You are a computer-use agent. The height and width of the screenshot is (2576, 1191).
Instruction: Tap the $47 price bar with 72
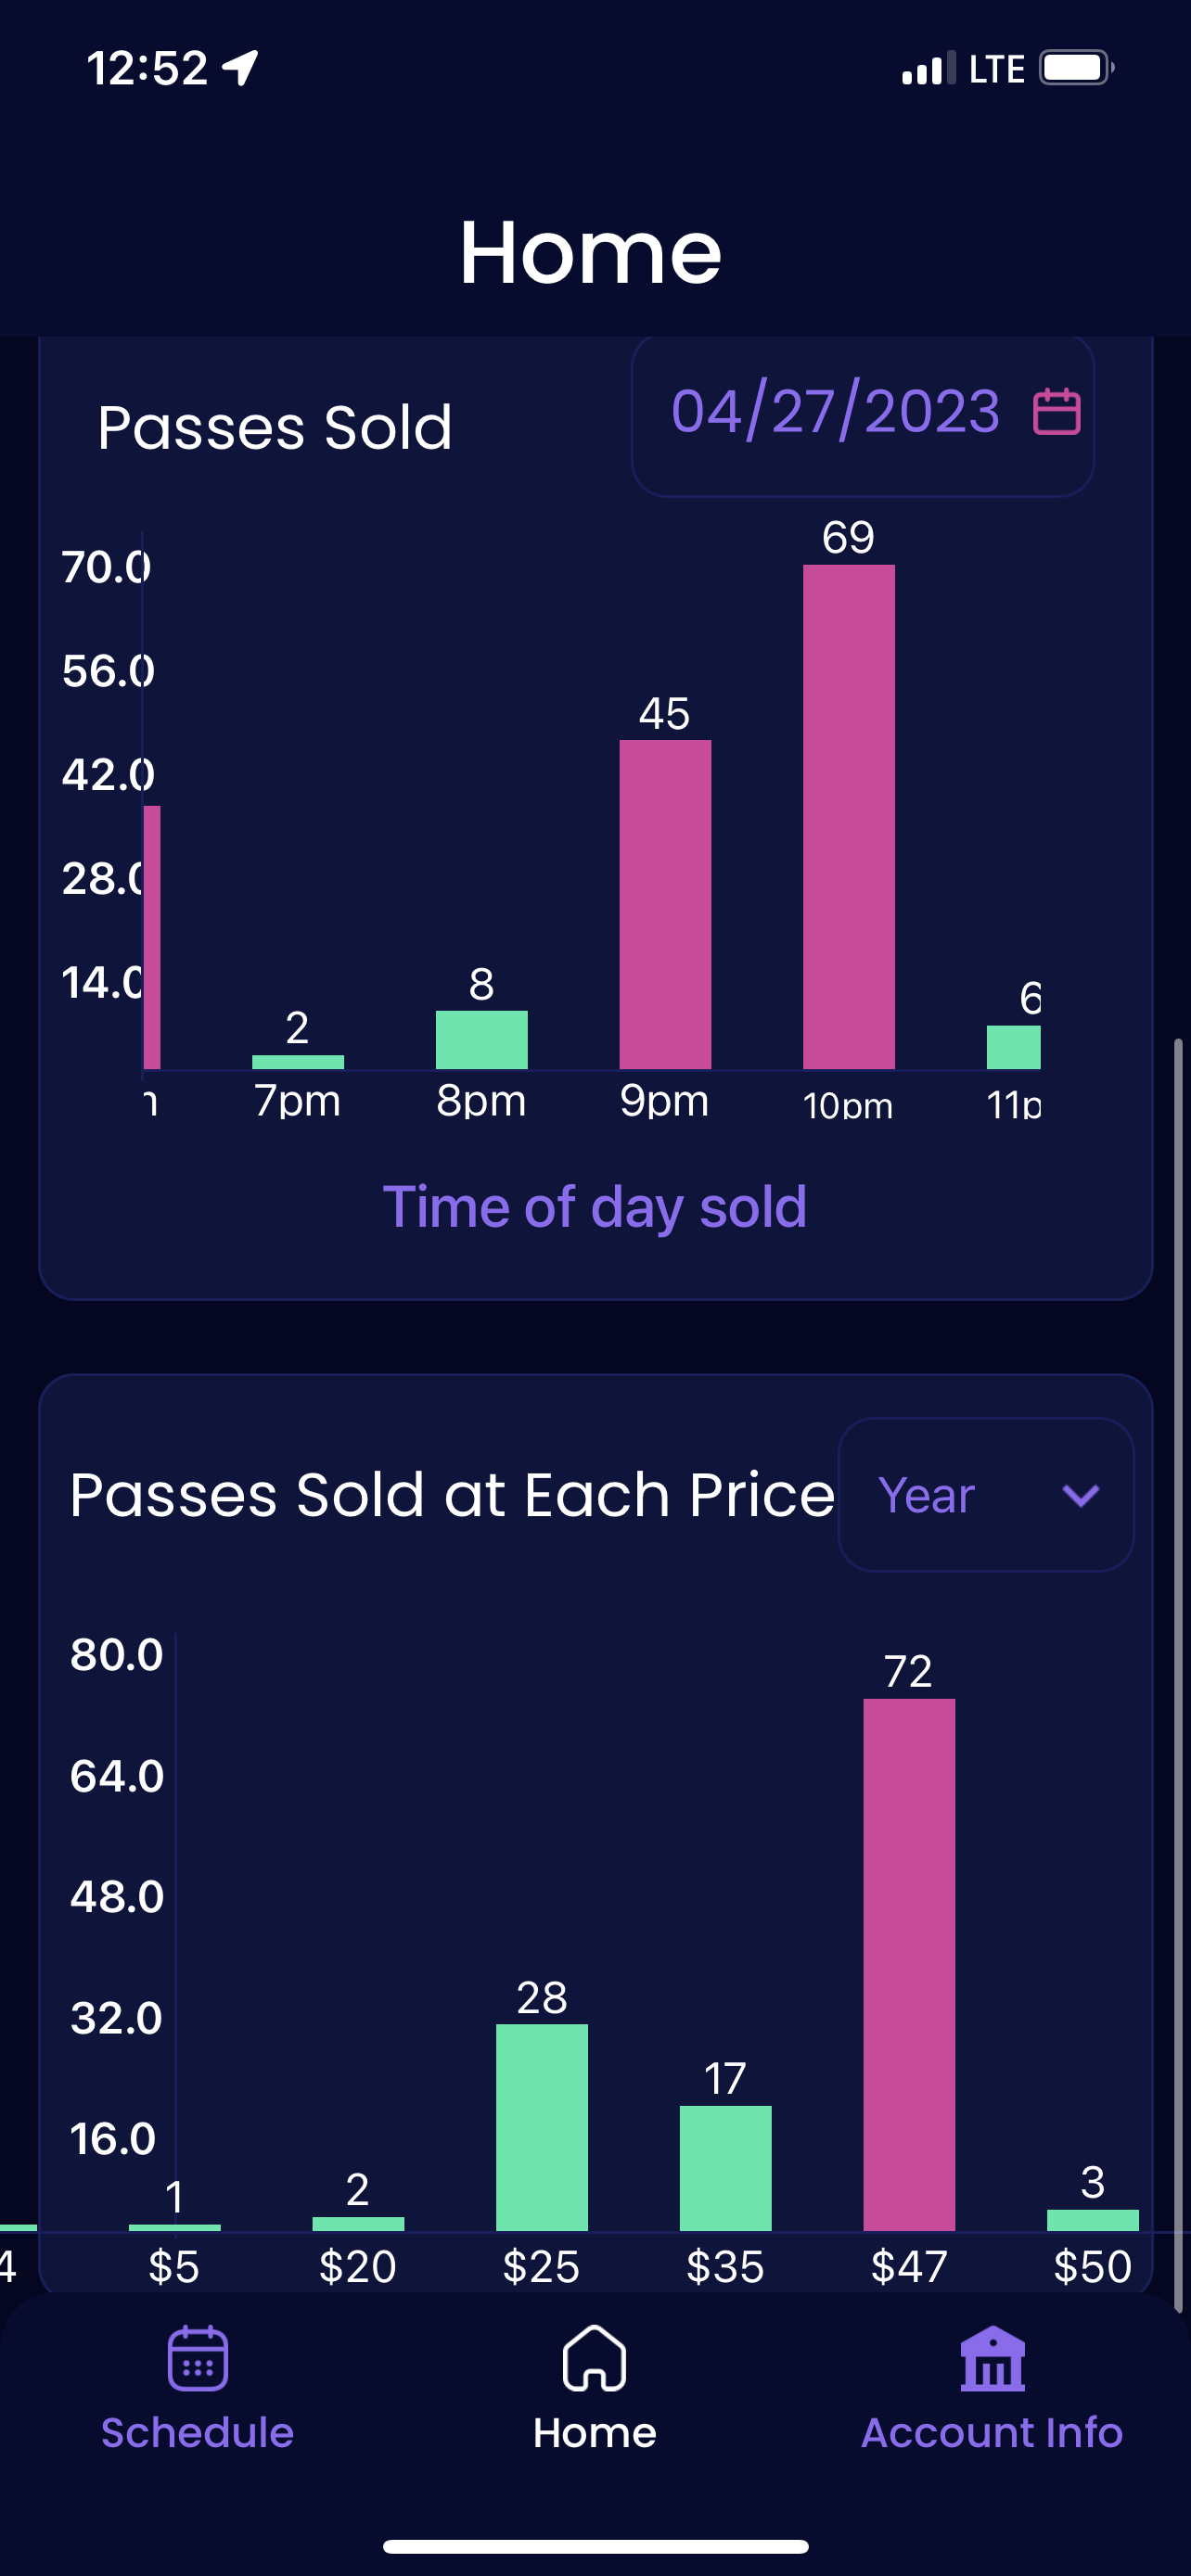[909, 1965]
